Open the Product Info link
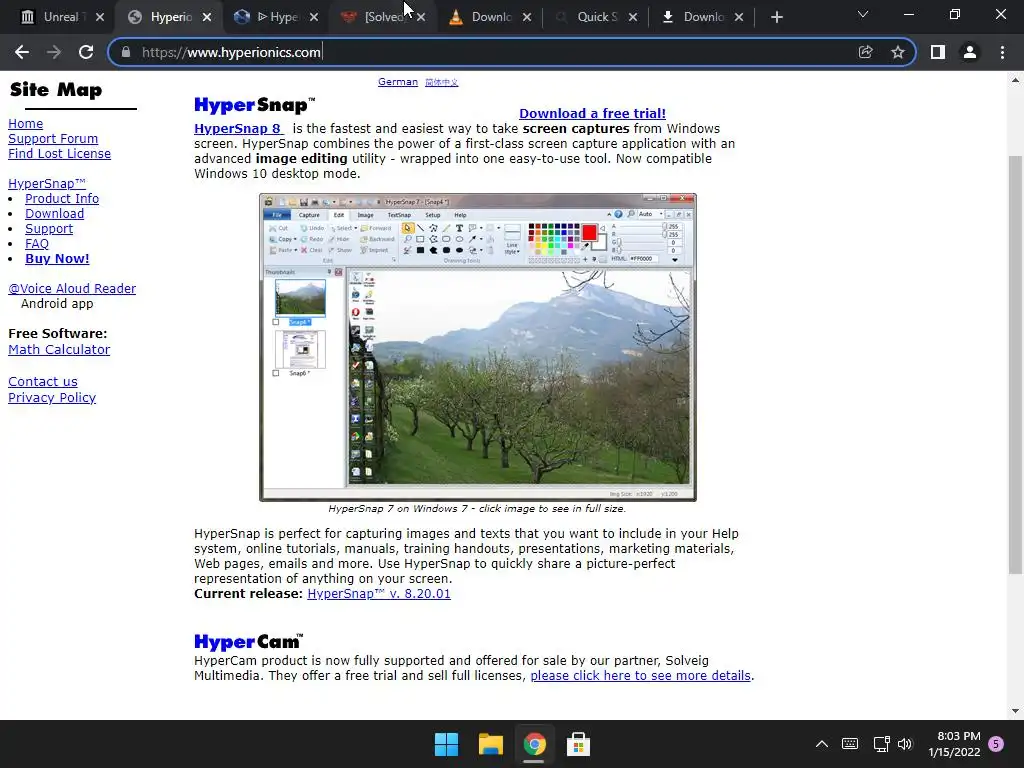Screen dimensions: 1024x768 pos(62,199)
